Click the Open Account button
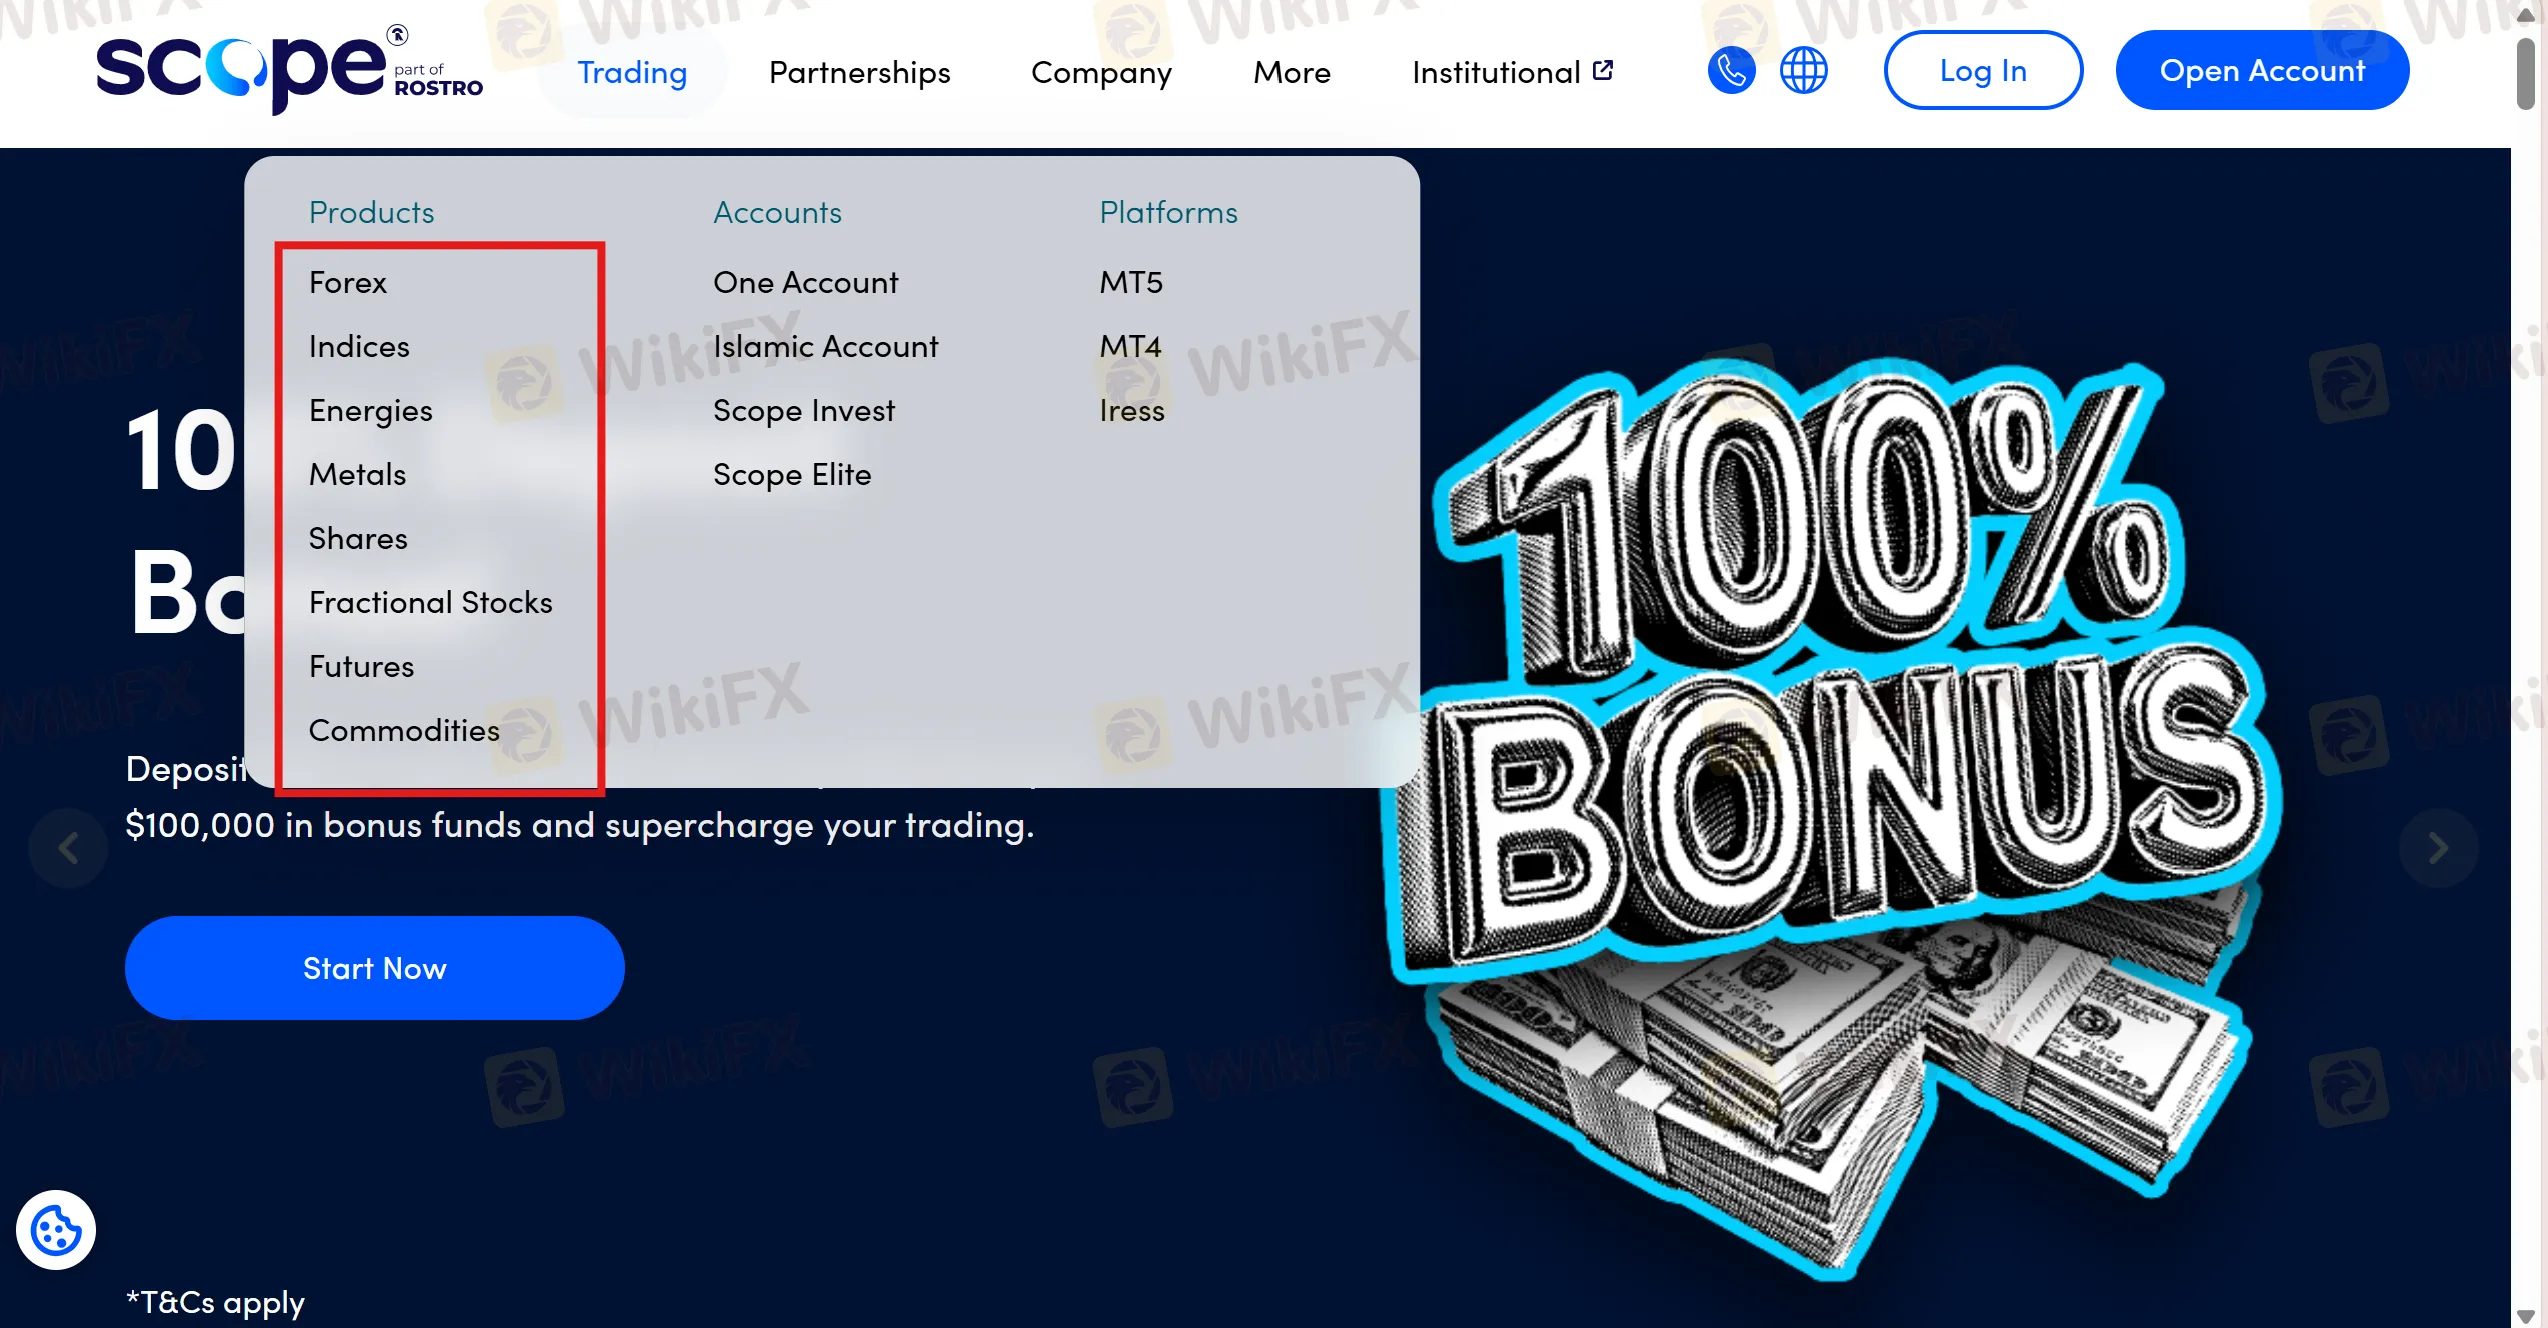The width and height of the screenshot is (2548, 1328). tap(2262, 70)
